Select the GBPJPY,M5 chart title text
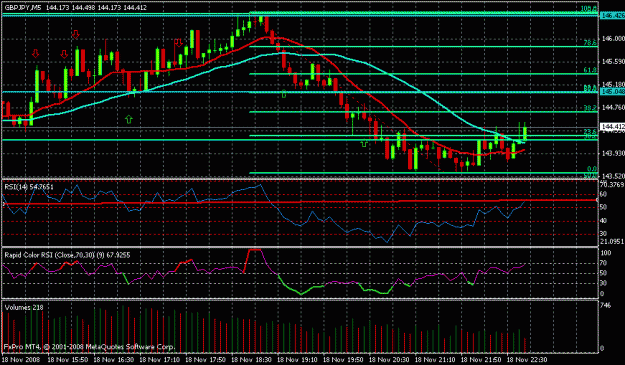625x365 pixels. pyautogui.click(x=23, y=8)
